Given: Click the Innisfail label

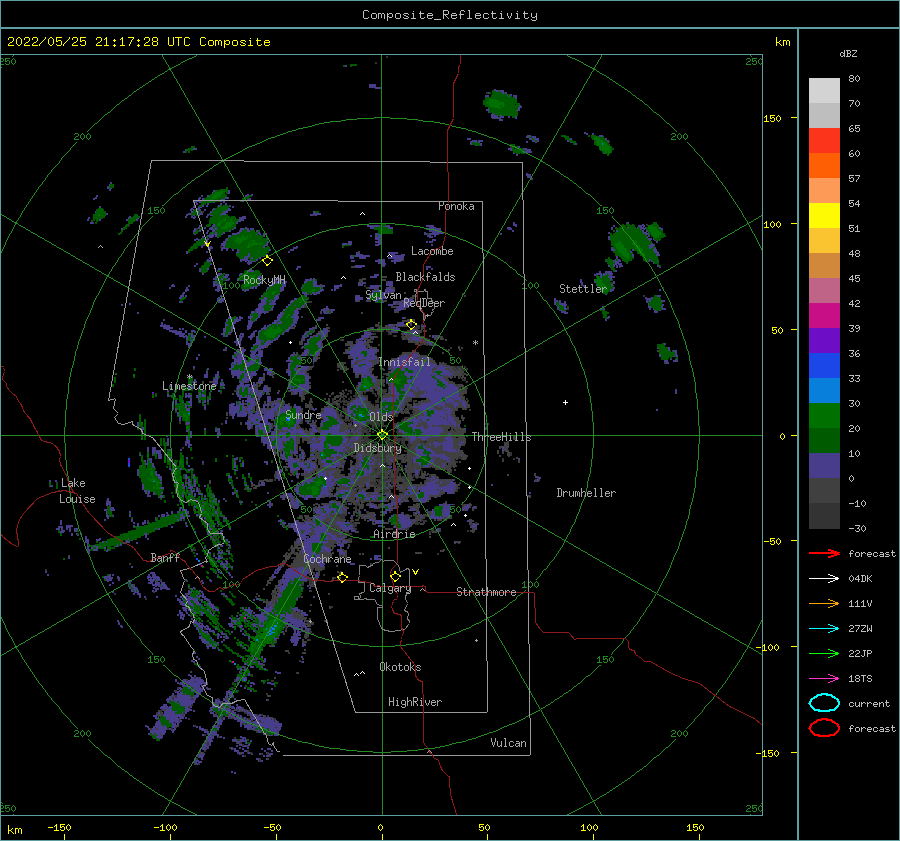Looking at the screenshot, I should coord(404,362).
